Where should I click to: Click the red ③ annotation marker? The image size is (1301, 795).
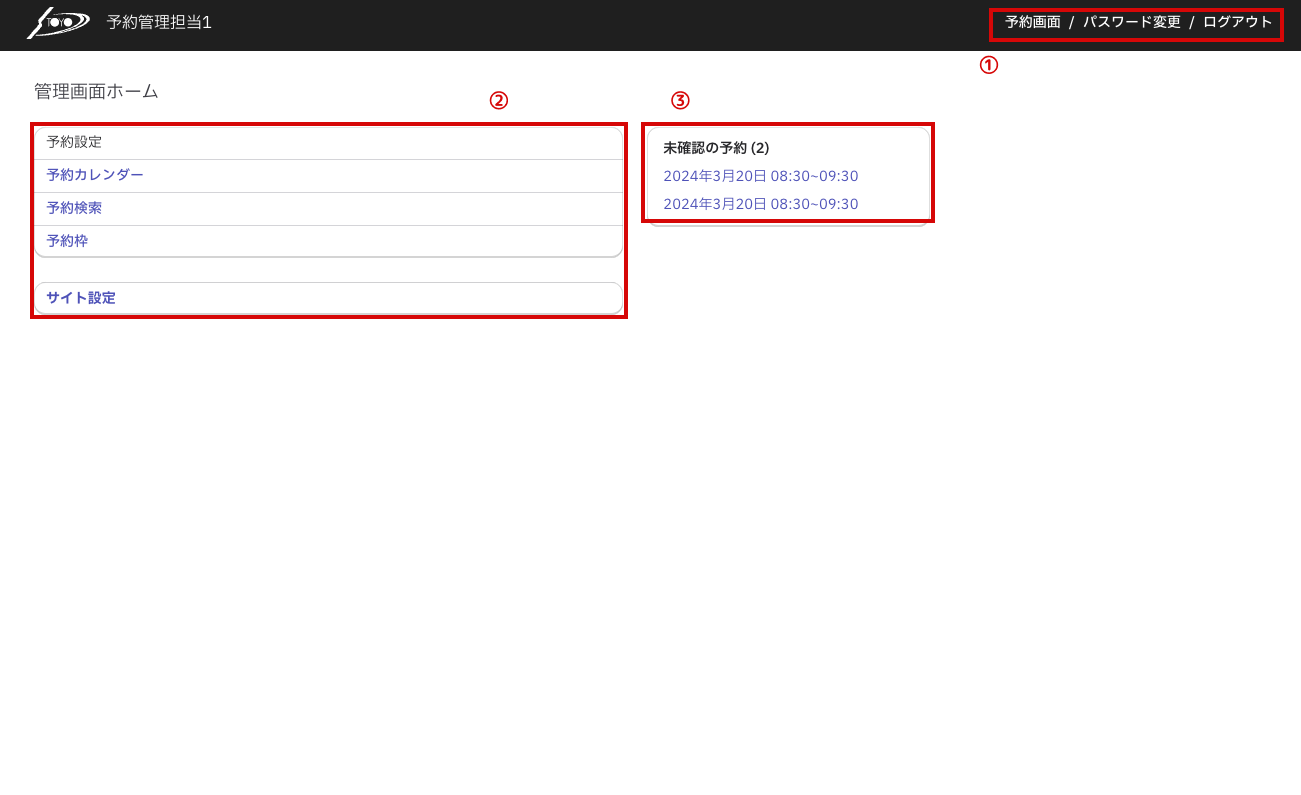click(x=680, y=100)
